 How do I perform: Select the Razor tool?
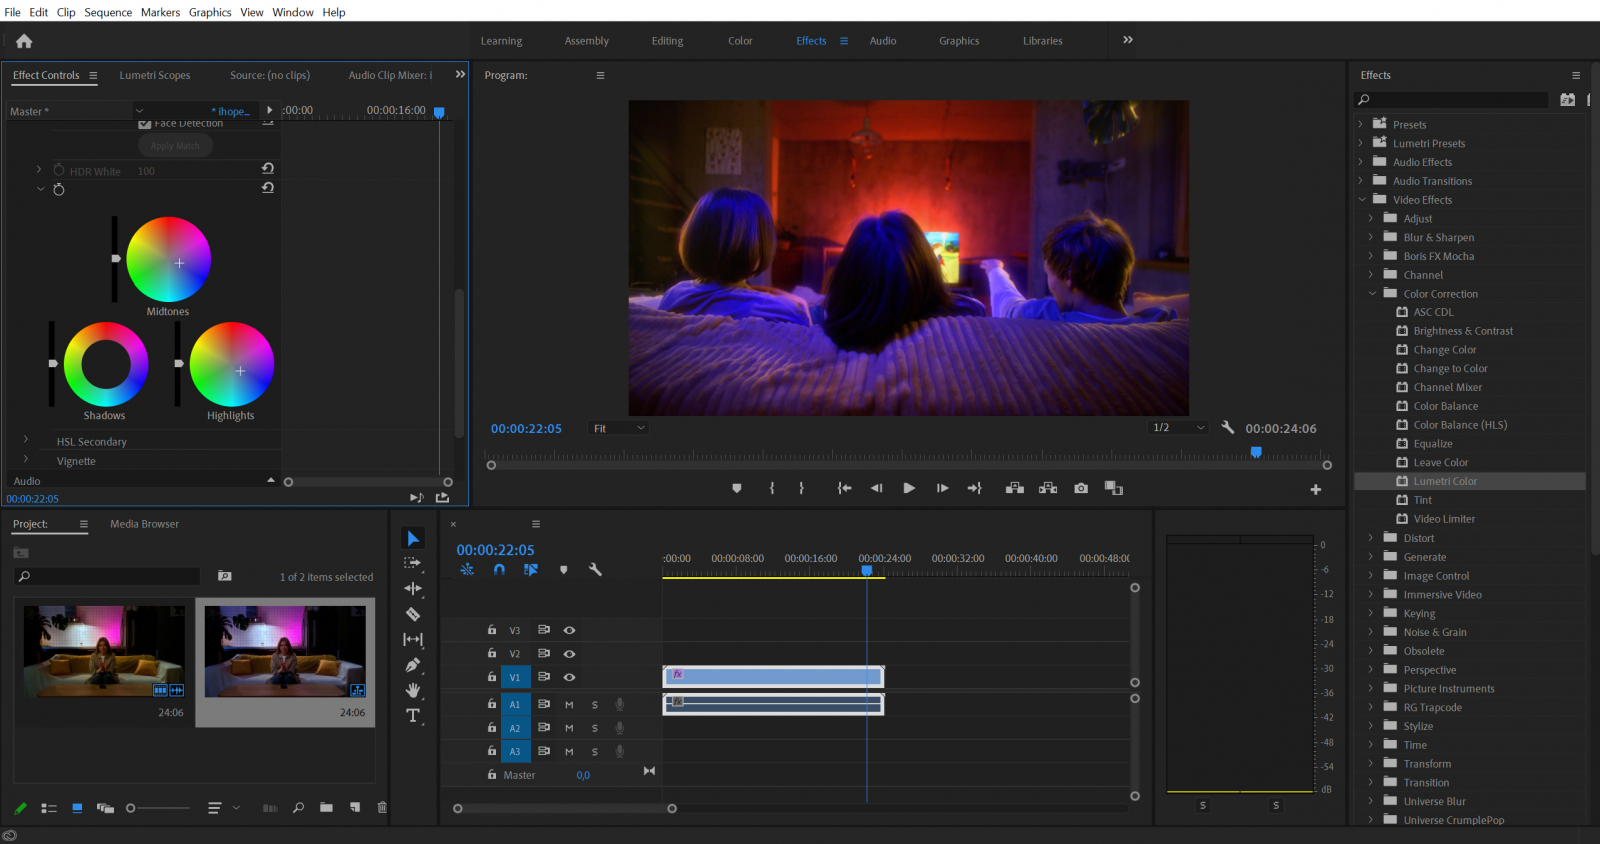(413, 614)
